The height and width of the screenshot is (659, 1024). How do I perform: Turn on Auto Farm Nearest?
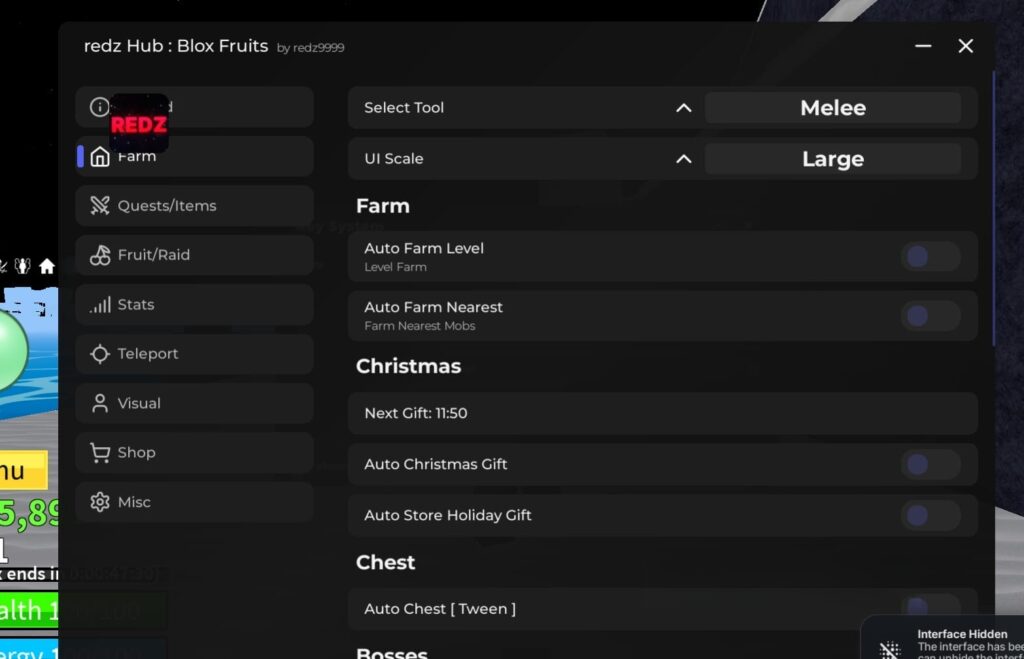click(930, 315)
